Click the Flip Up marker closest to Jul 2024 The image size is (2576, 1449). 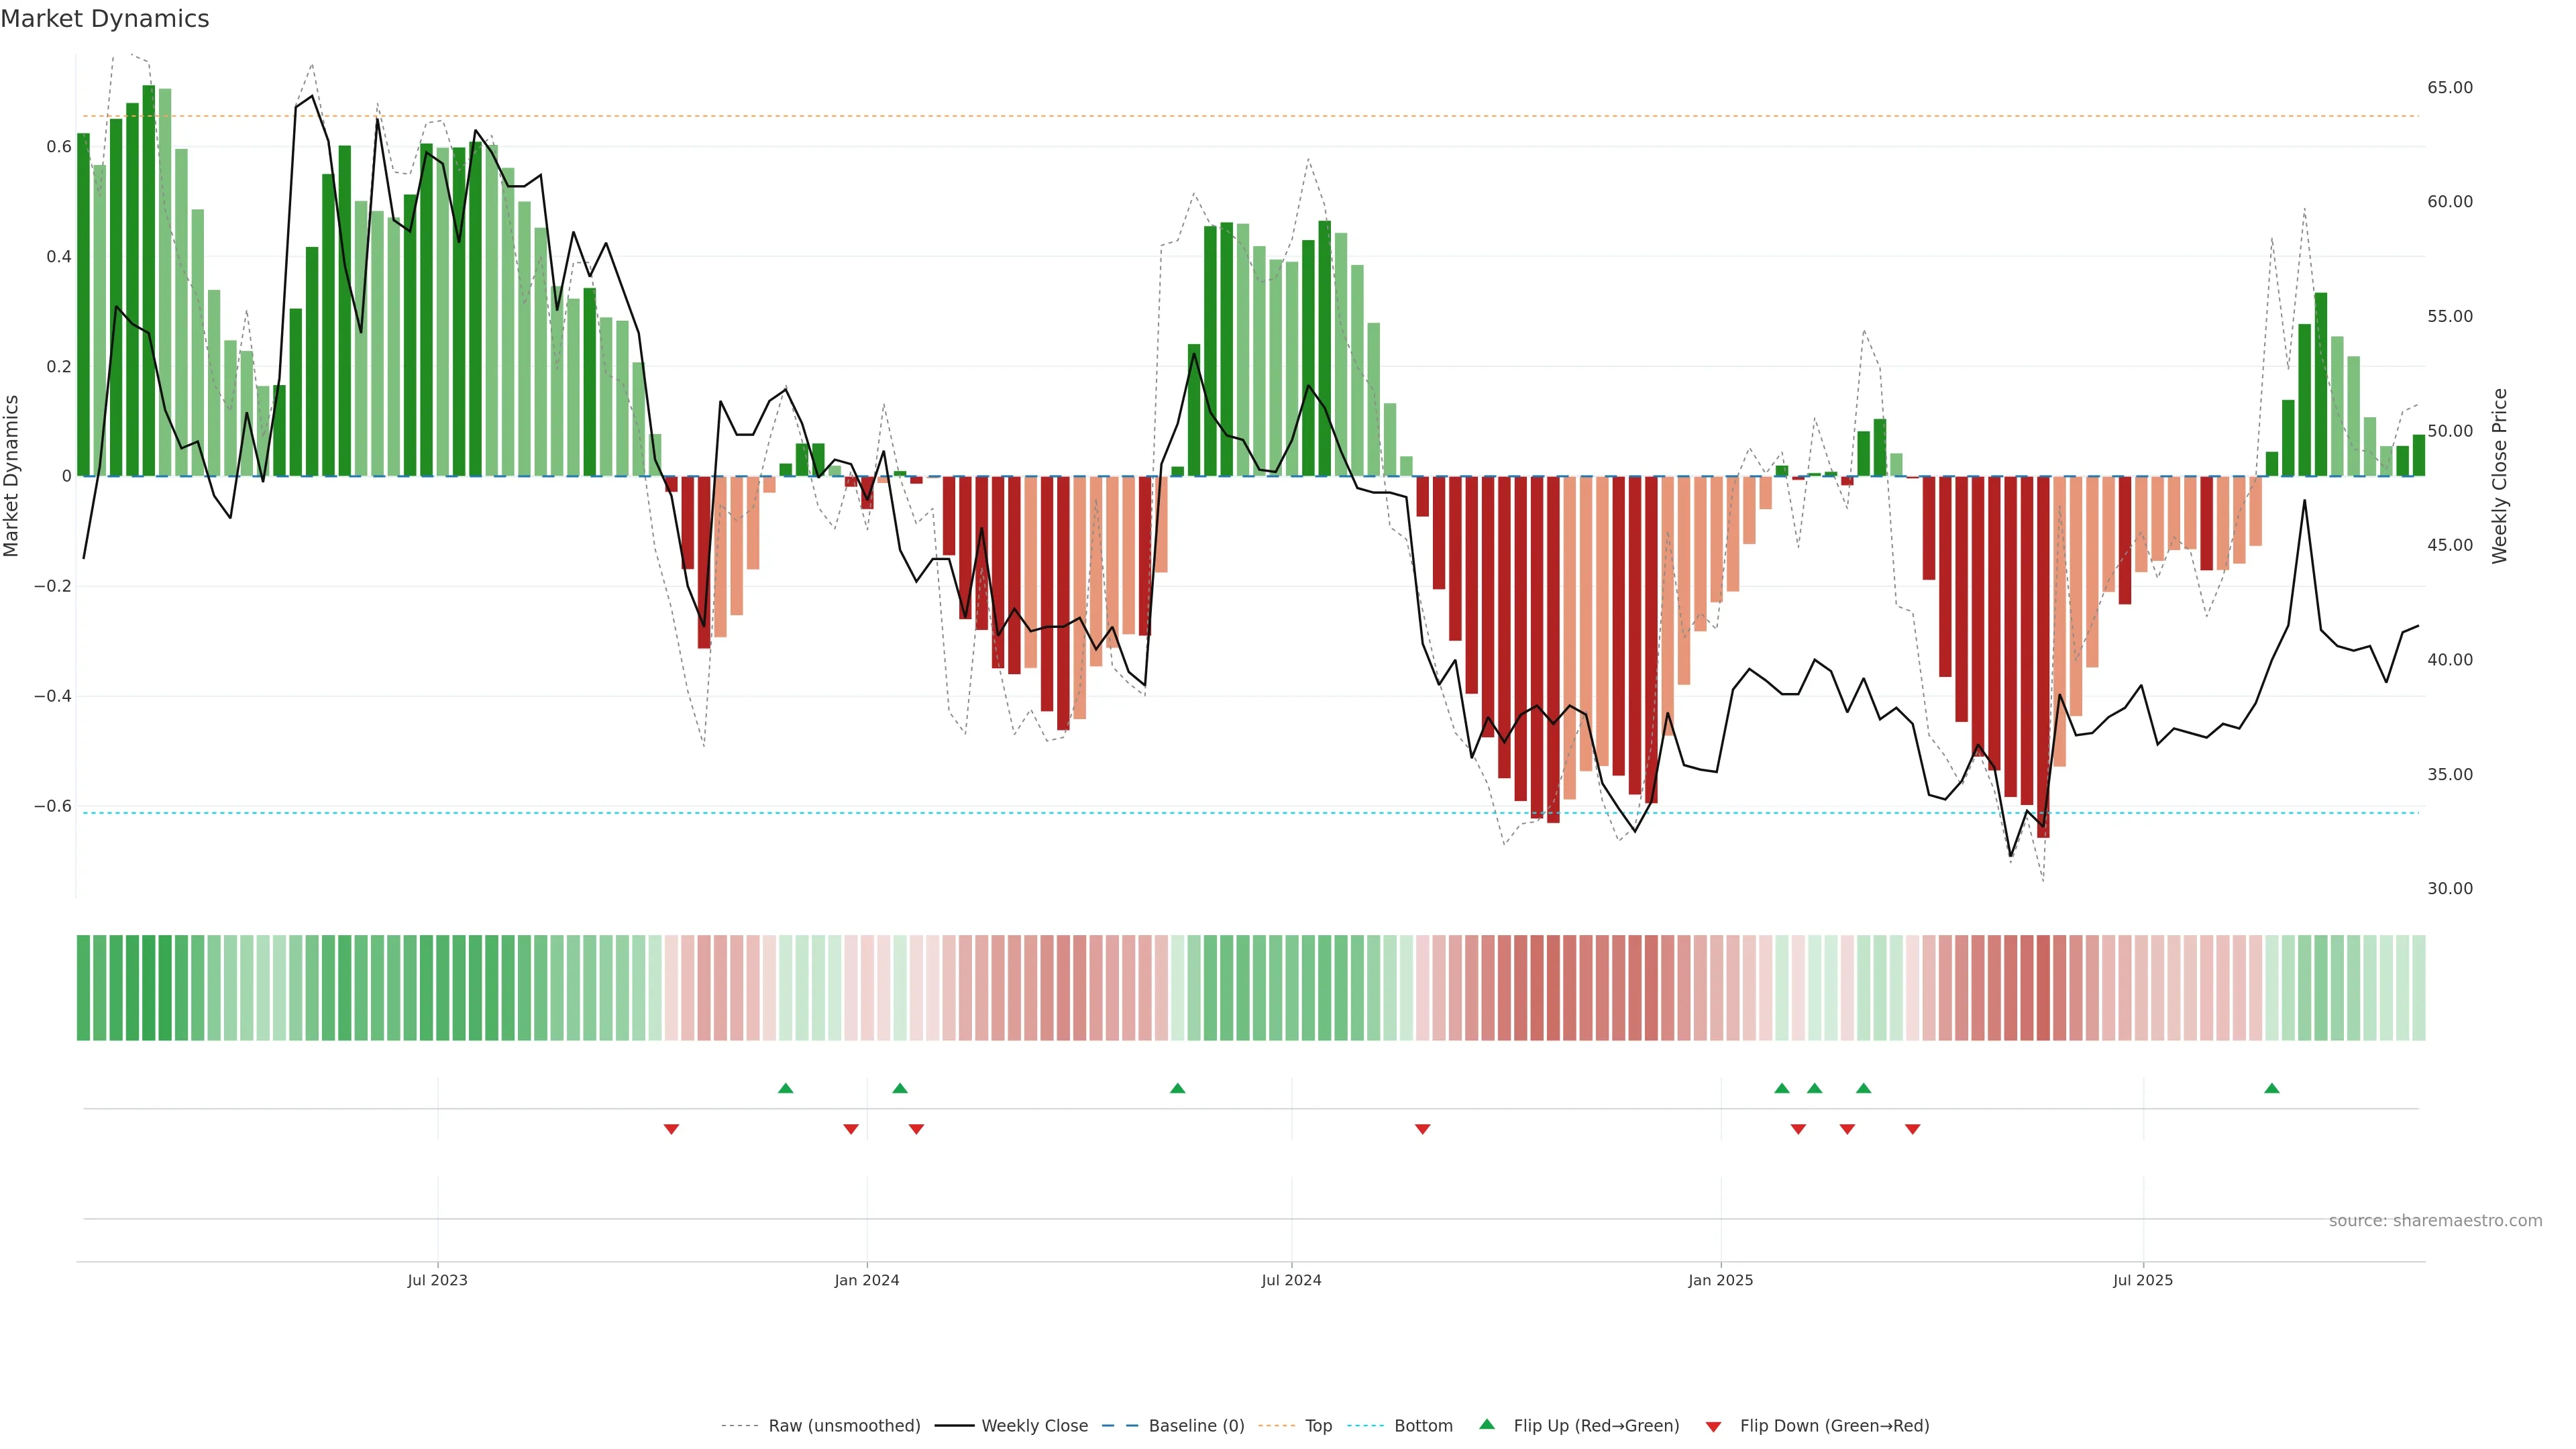click(x=1177, y=1088)
